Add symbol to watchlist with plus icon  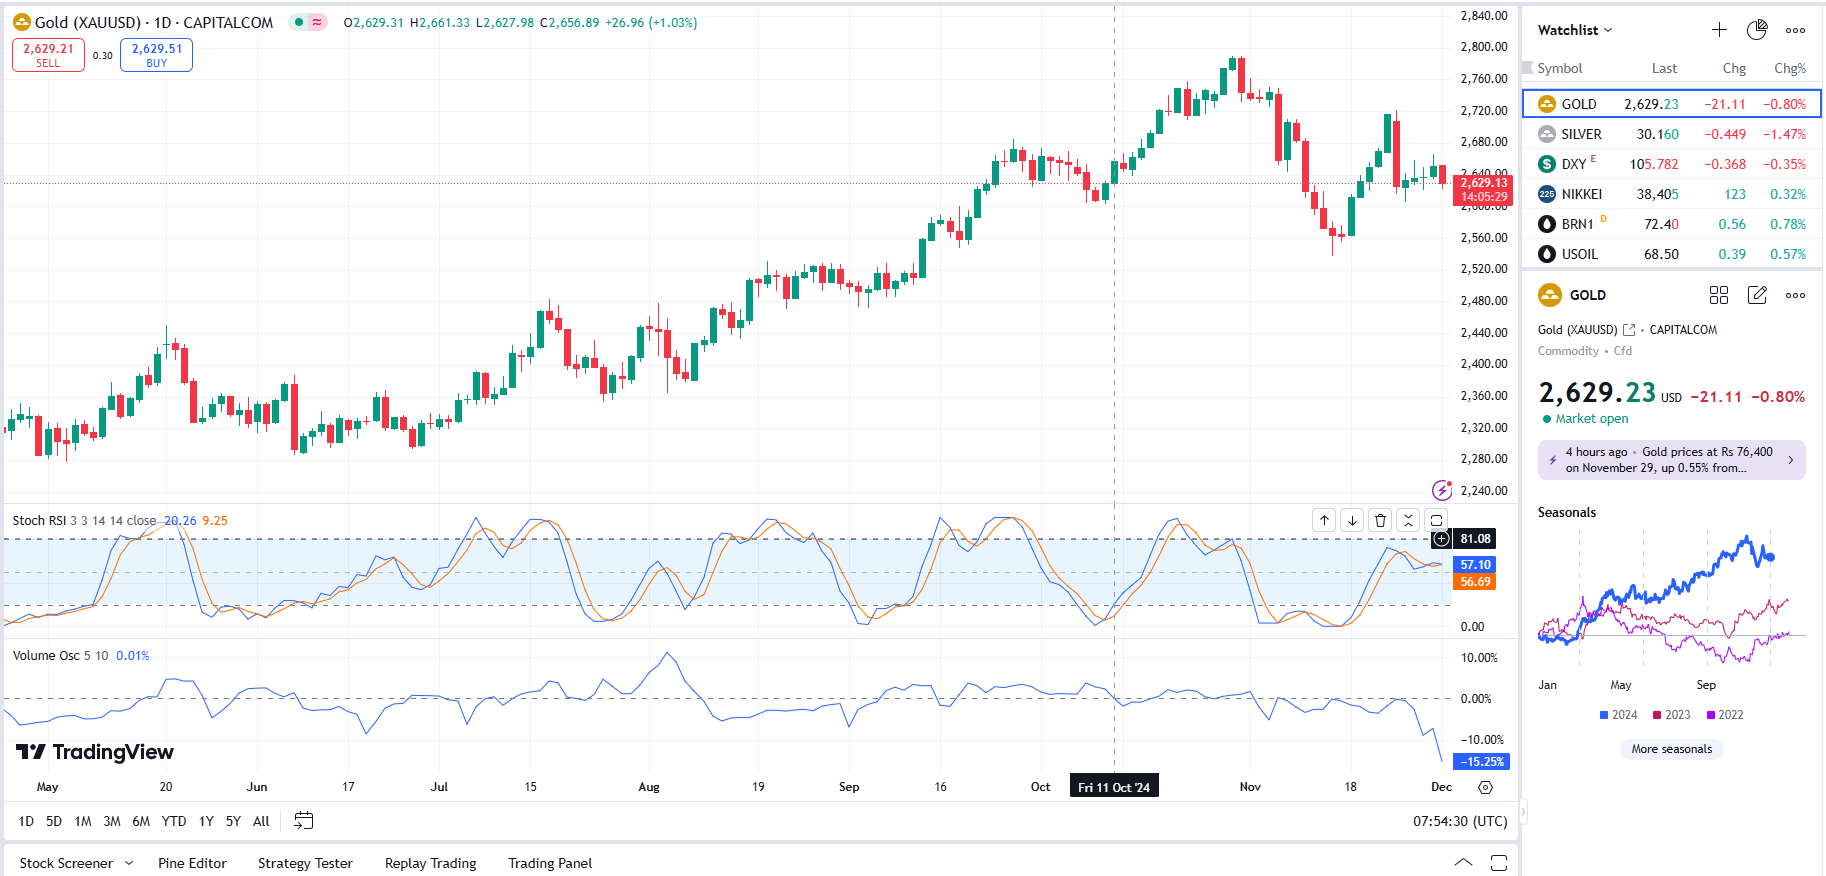[x=1719, y=30]
